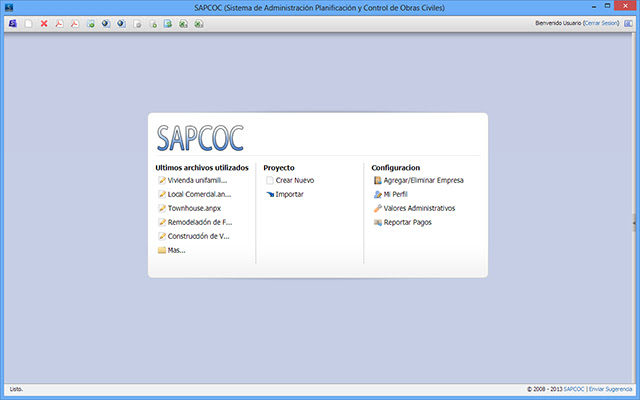Click the red X delete toolbar icon
This screenshot has height=400, width=640.
(x=44, y=24)
